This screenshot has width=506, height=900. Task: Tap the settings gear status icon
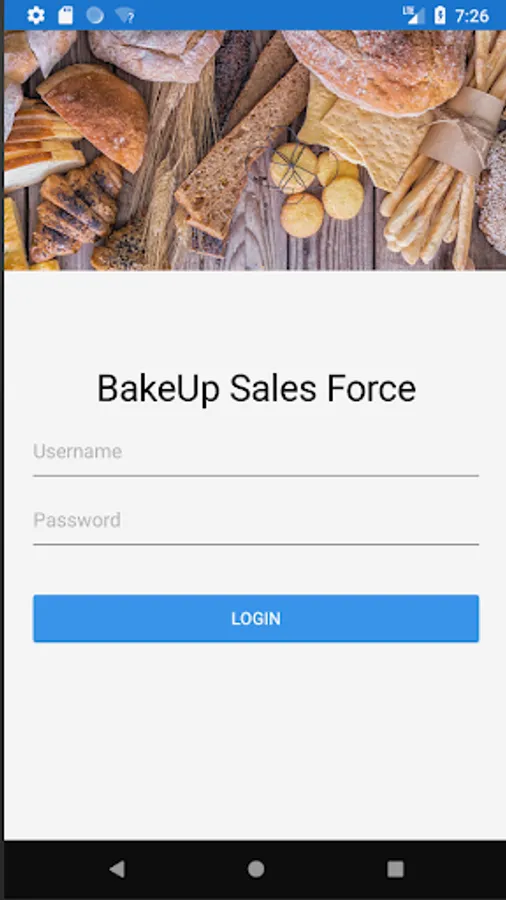coord(36,15)
